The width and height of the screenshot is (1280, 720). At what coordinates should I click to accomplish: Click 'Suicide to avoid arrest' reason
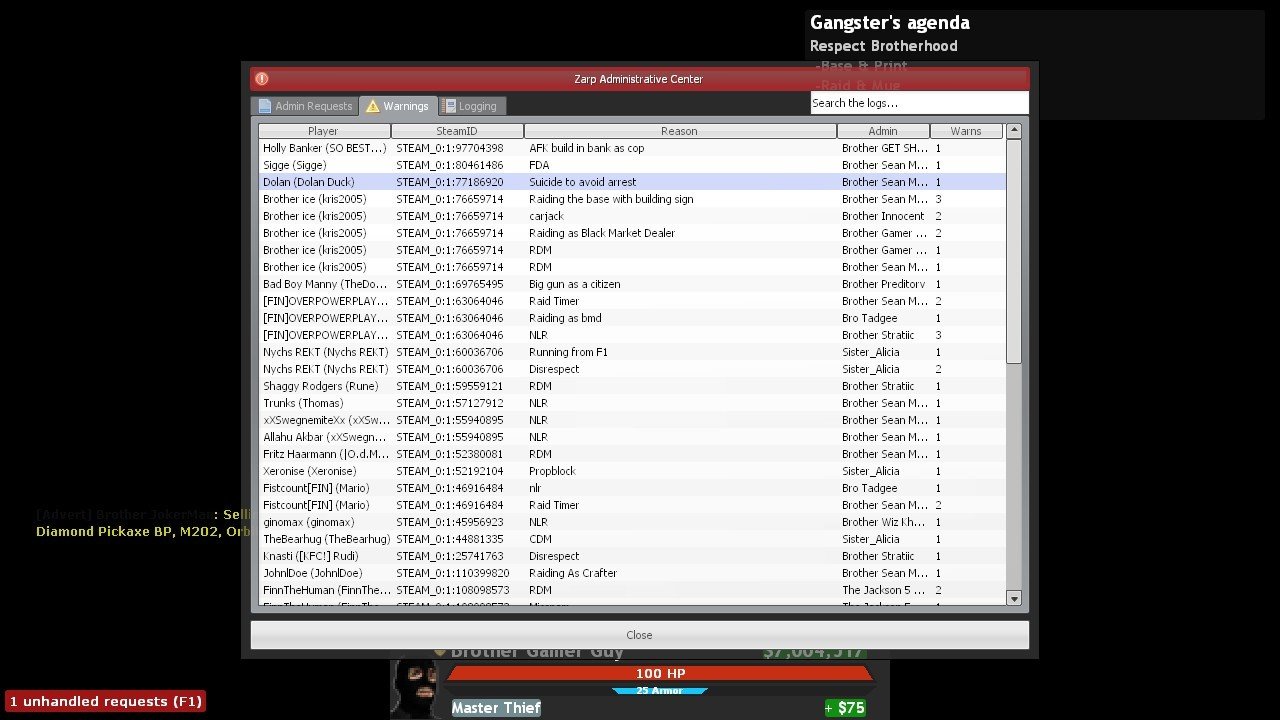click(x=583, y=182)
